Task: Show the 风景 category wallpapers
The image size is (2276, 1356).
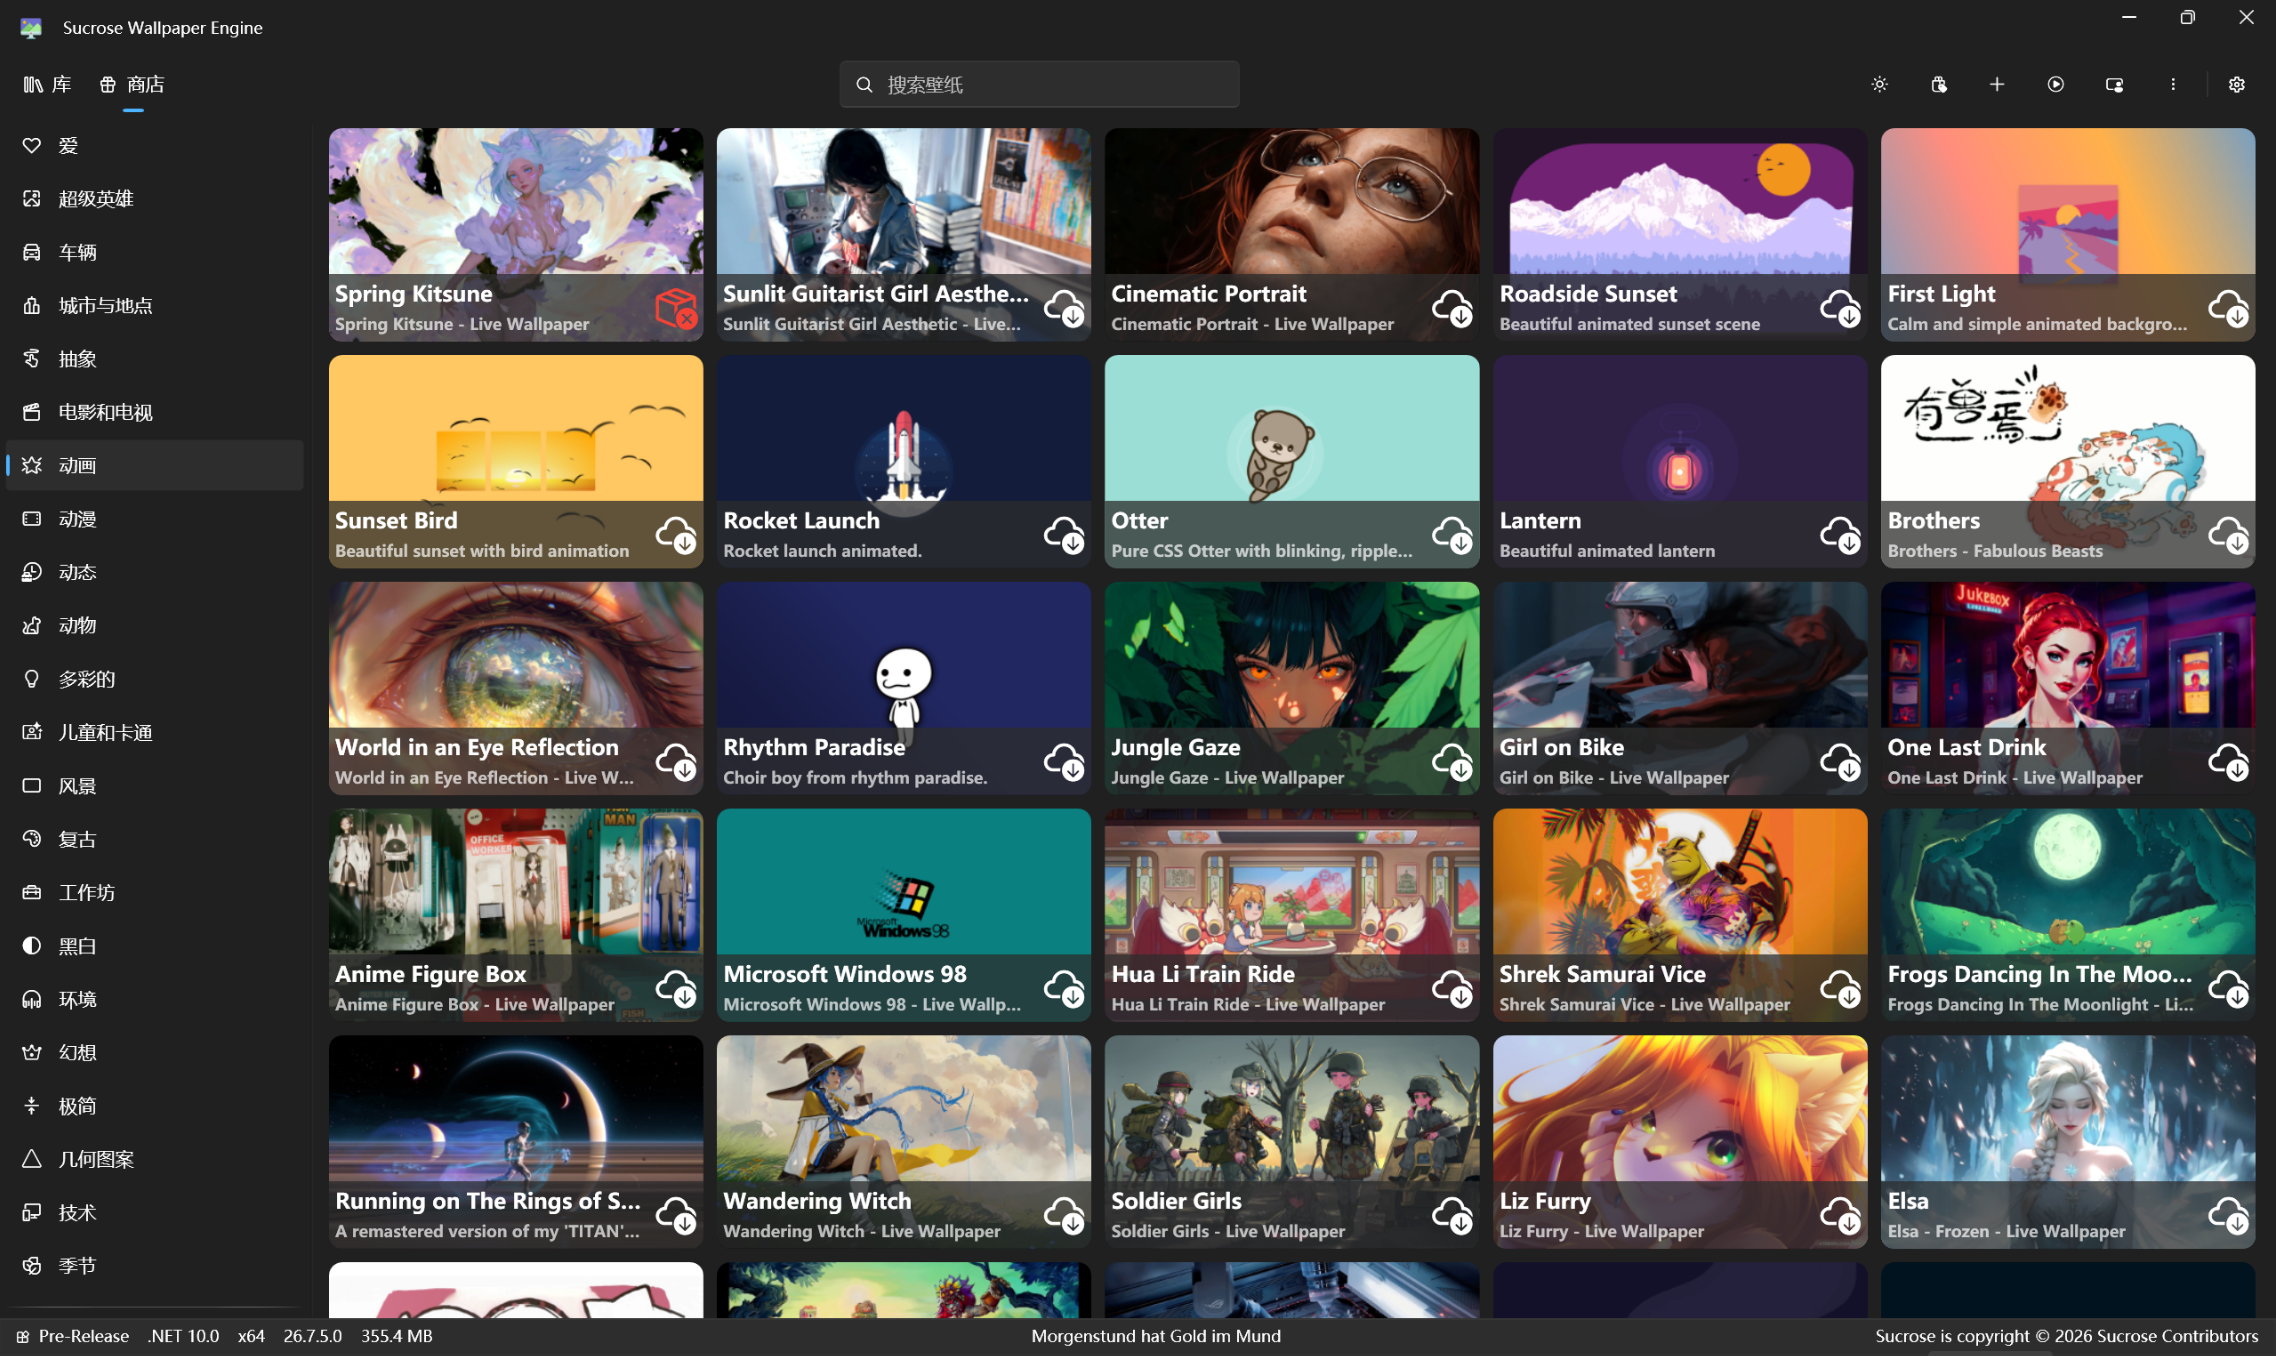Action: 155,786
